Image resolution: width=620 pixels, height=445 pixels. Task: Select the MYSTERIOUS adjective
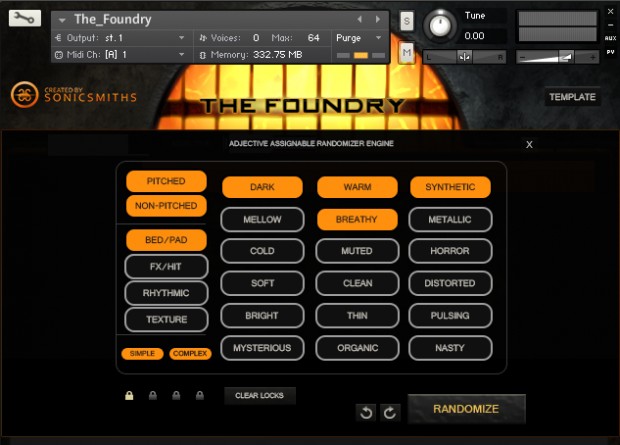pyautogui.click(x=262, y=348)
